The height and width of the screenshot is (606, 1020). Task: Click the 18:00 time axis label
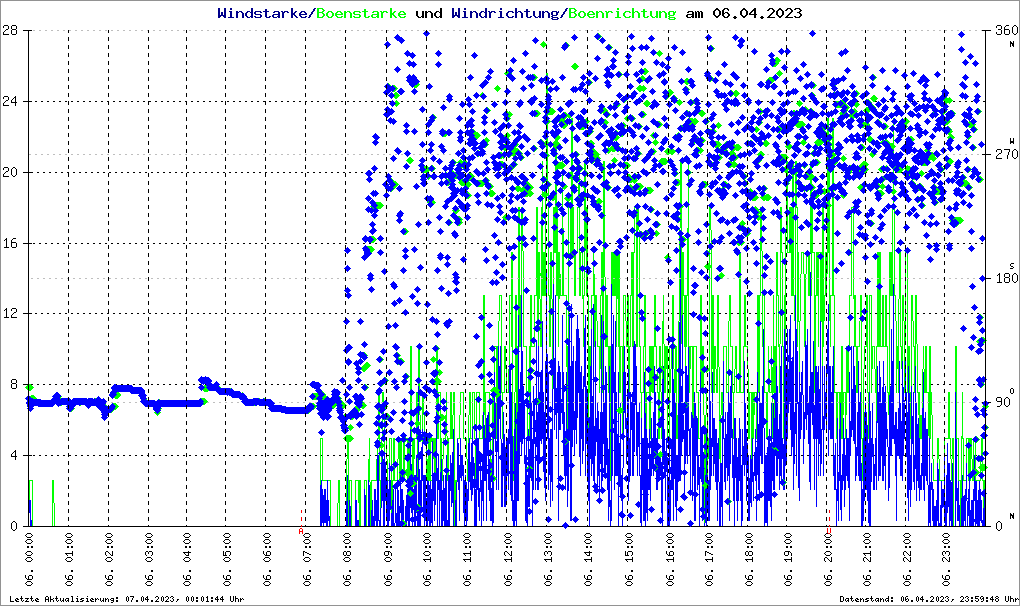pyautogui.click(x=748, y=558)
